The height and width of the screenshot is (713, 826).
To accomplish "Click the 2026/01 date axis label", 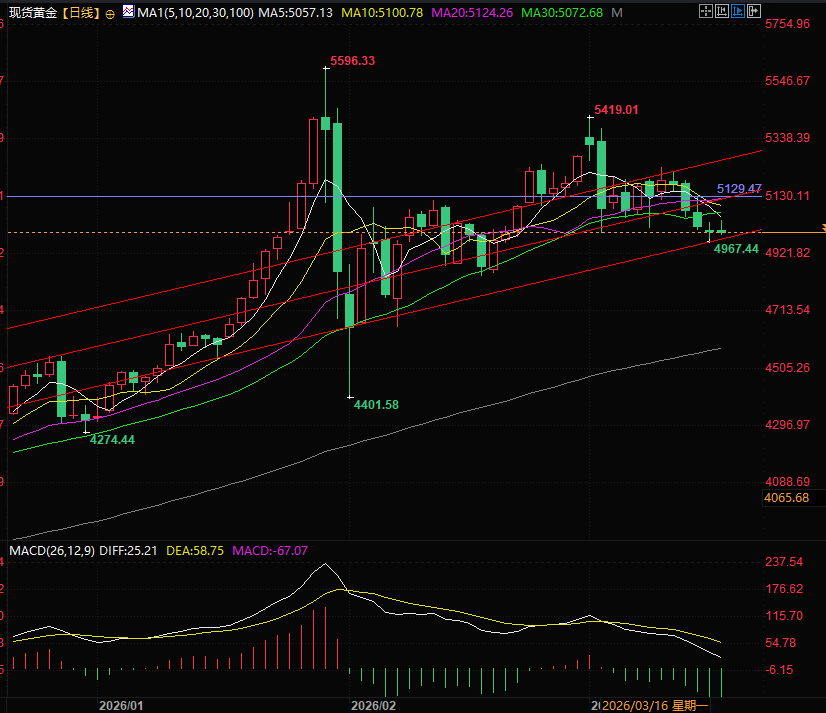I will (121, 706).
